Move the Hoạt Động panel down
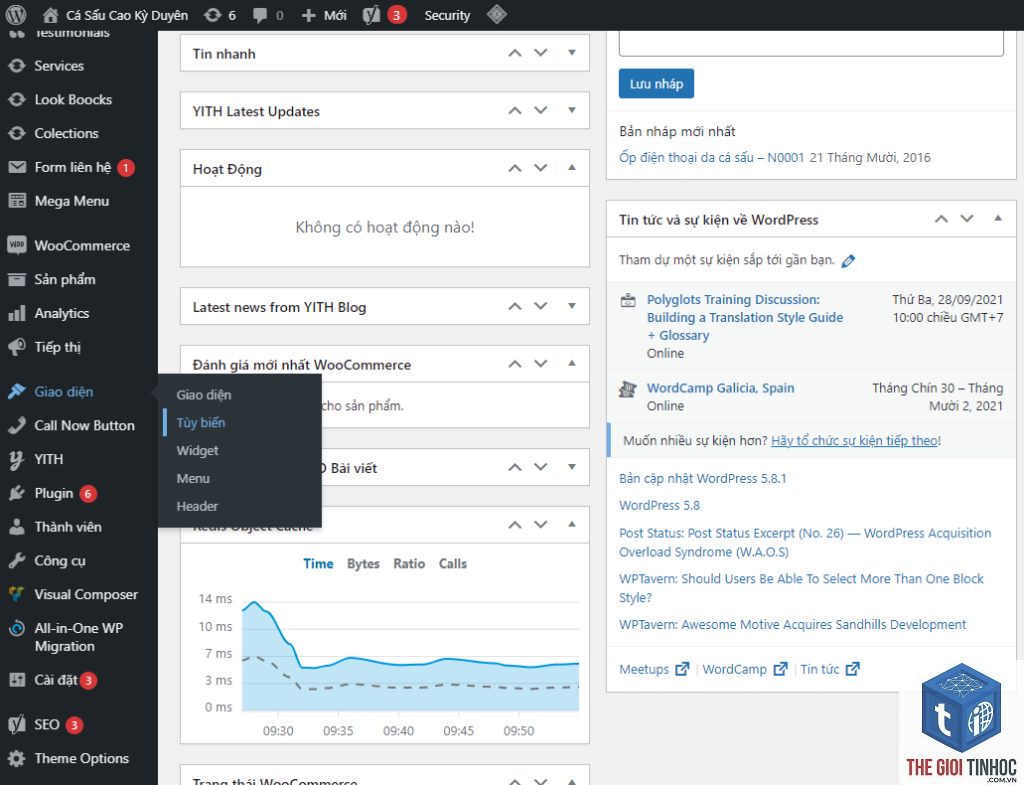 tap(541, 168)
